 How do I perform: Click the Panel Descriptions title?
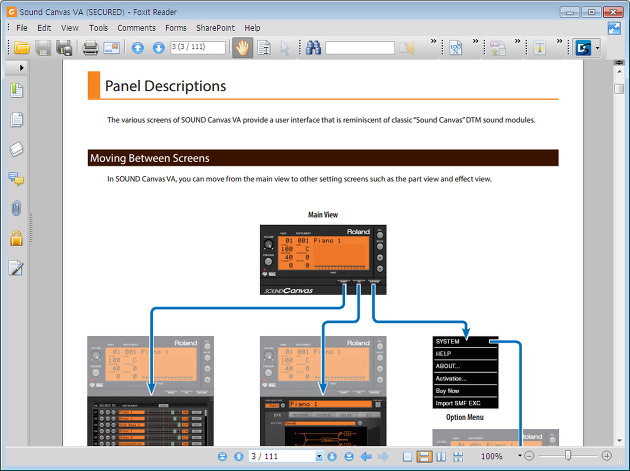(x=165, y=86)
